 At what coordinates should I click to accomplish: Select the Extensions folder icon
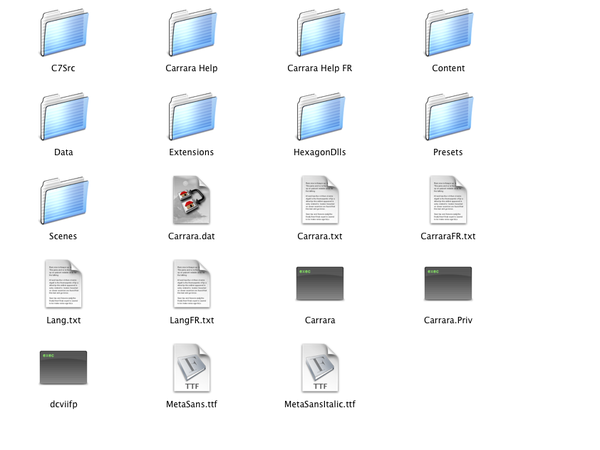pyautogui.click(x=192, y=116)
